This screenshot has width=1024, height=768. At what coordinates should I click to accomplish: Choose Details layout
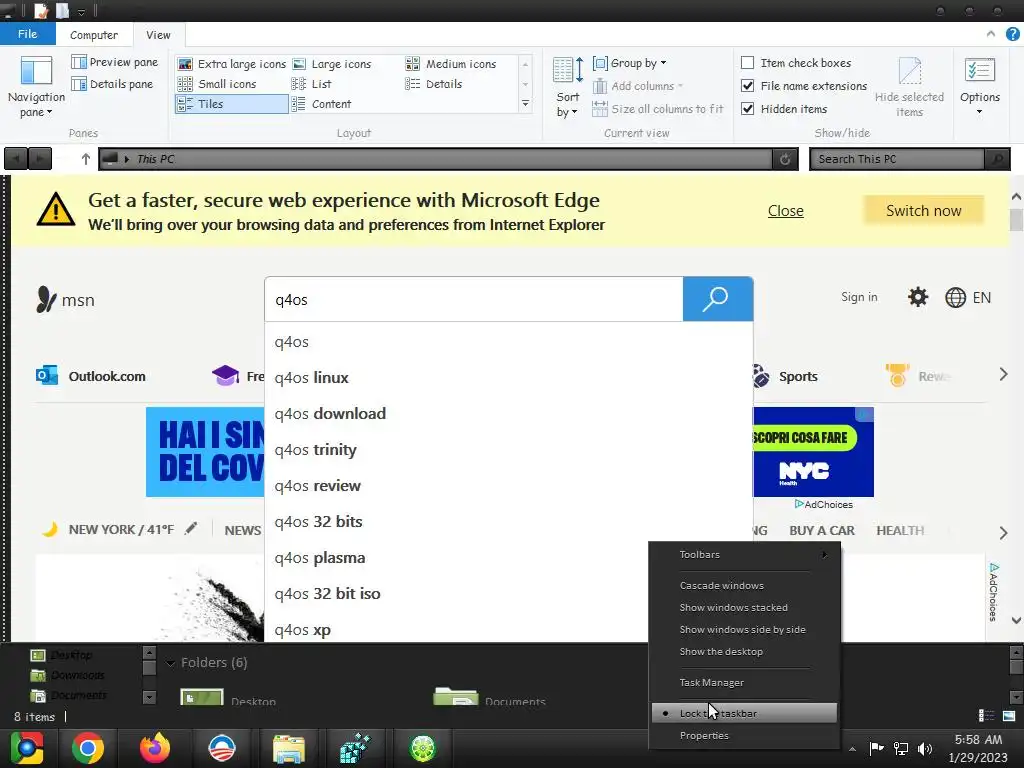(x=434, y=84)
